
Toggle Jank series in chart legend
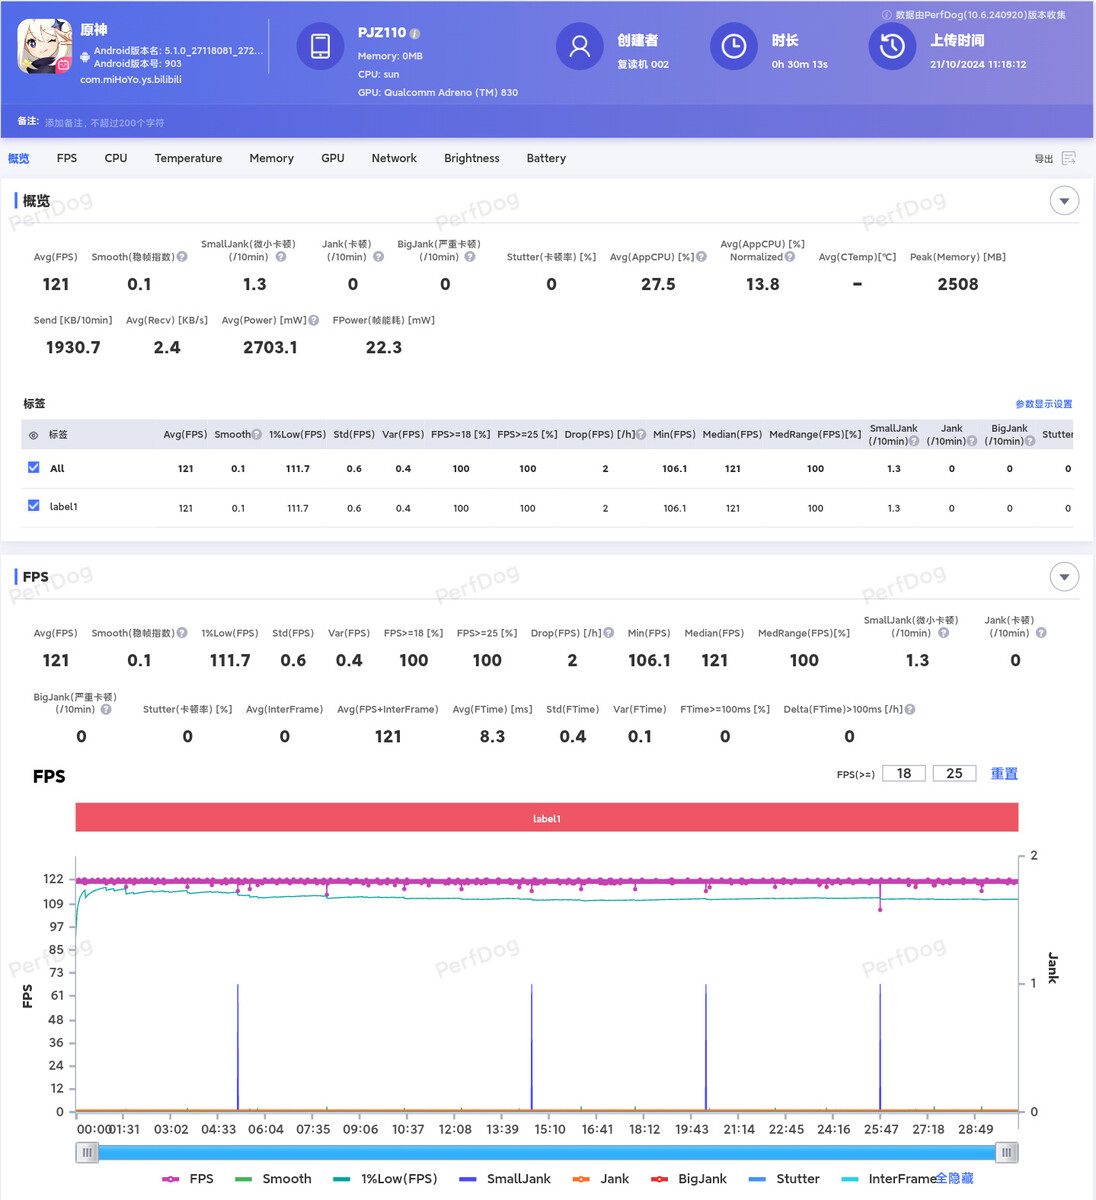[x=601, y=1179]
